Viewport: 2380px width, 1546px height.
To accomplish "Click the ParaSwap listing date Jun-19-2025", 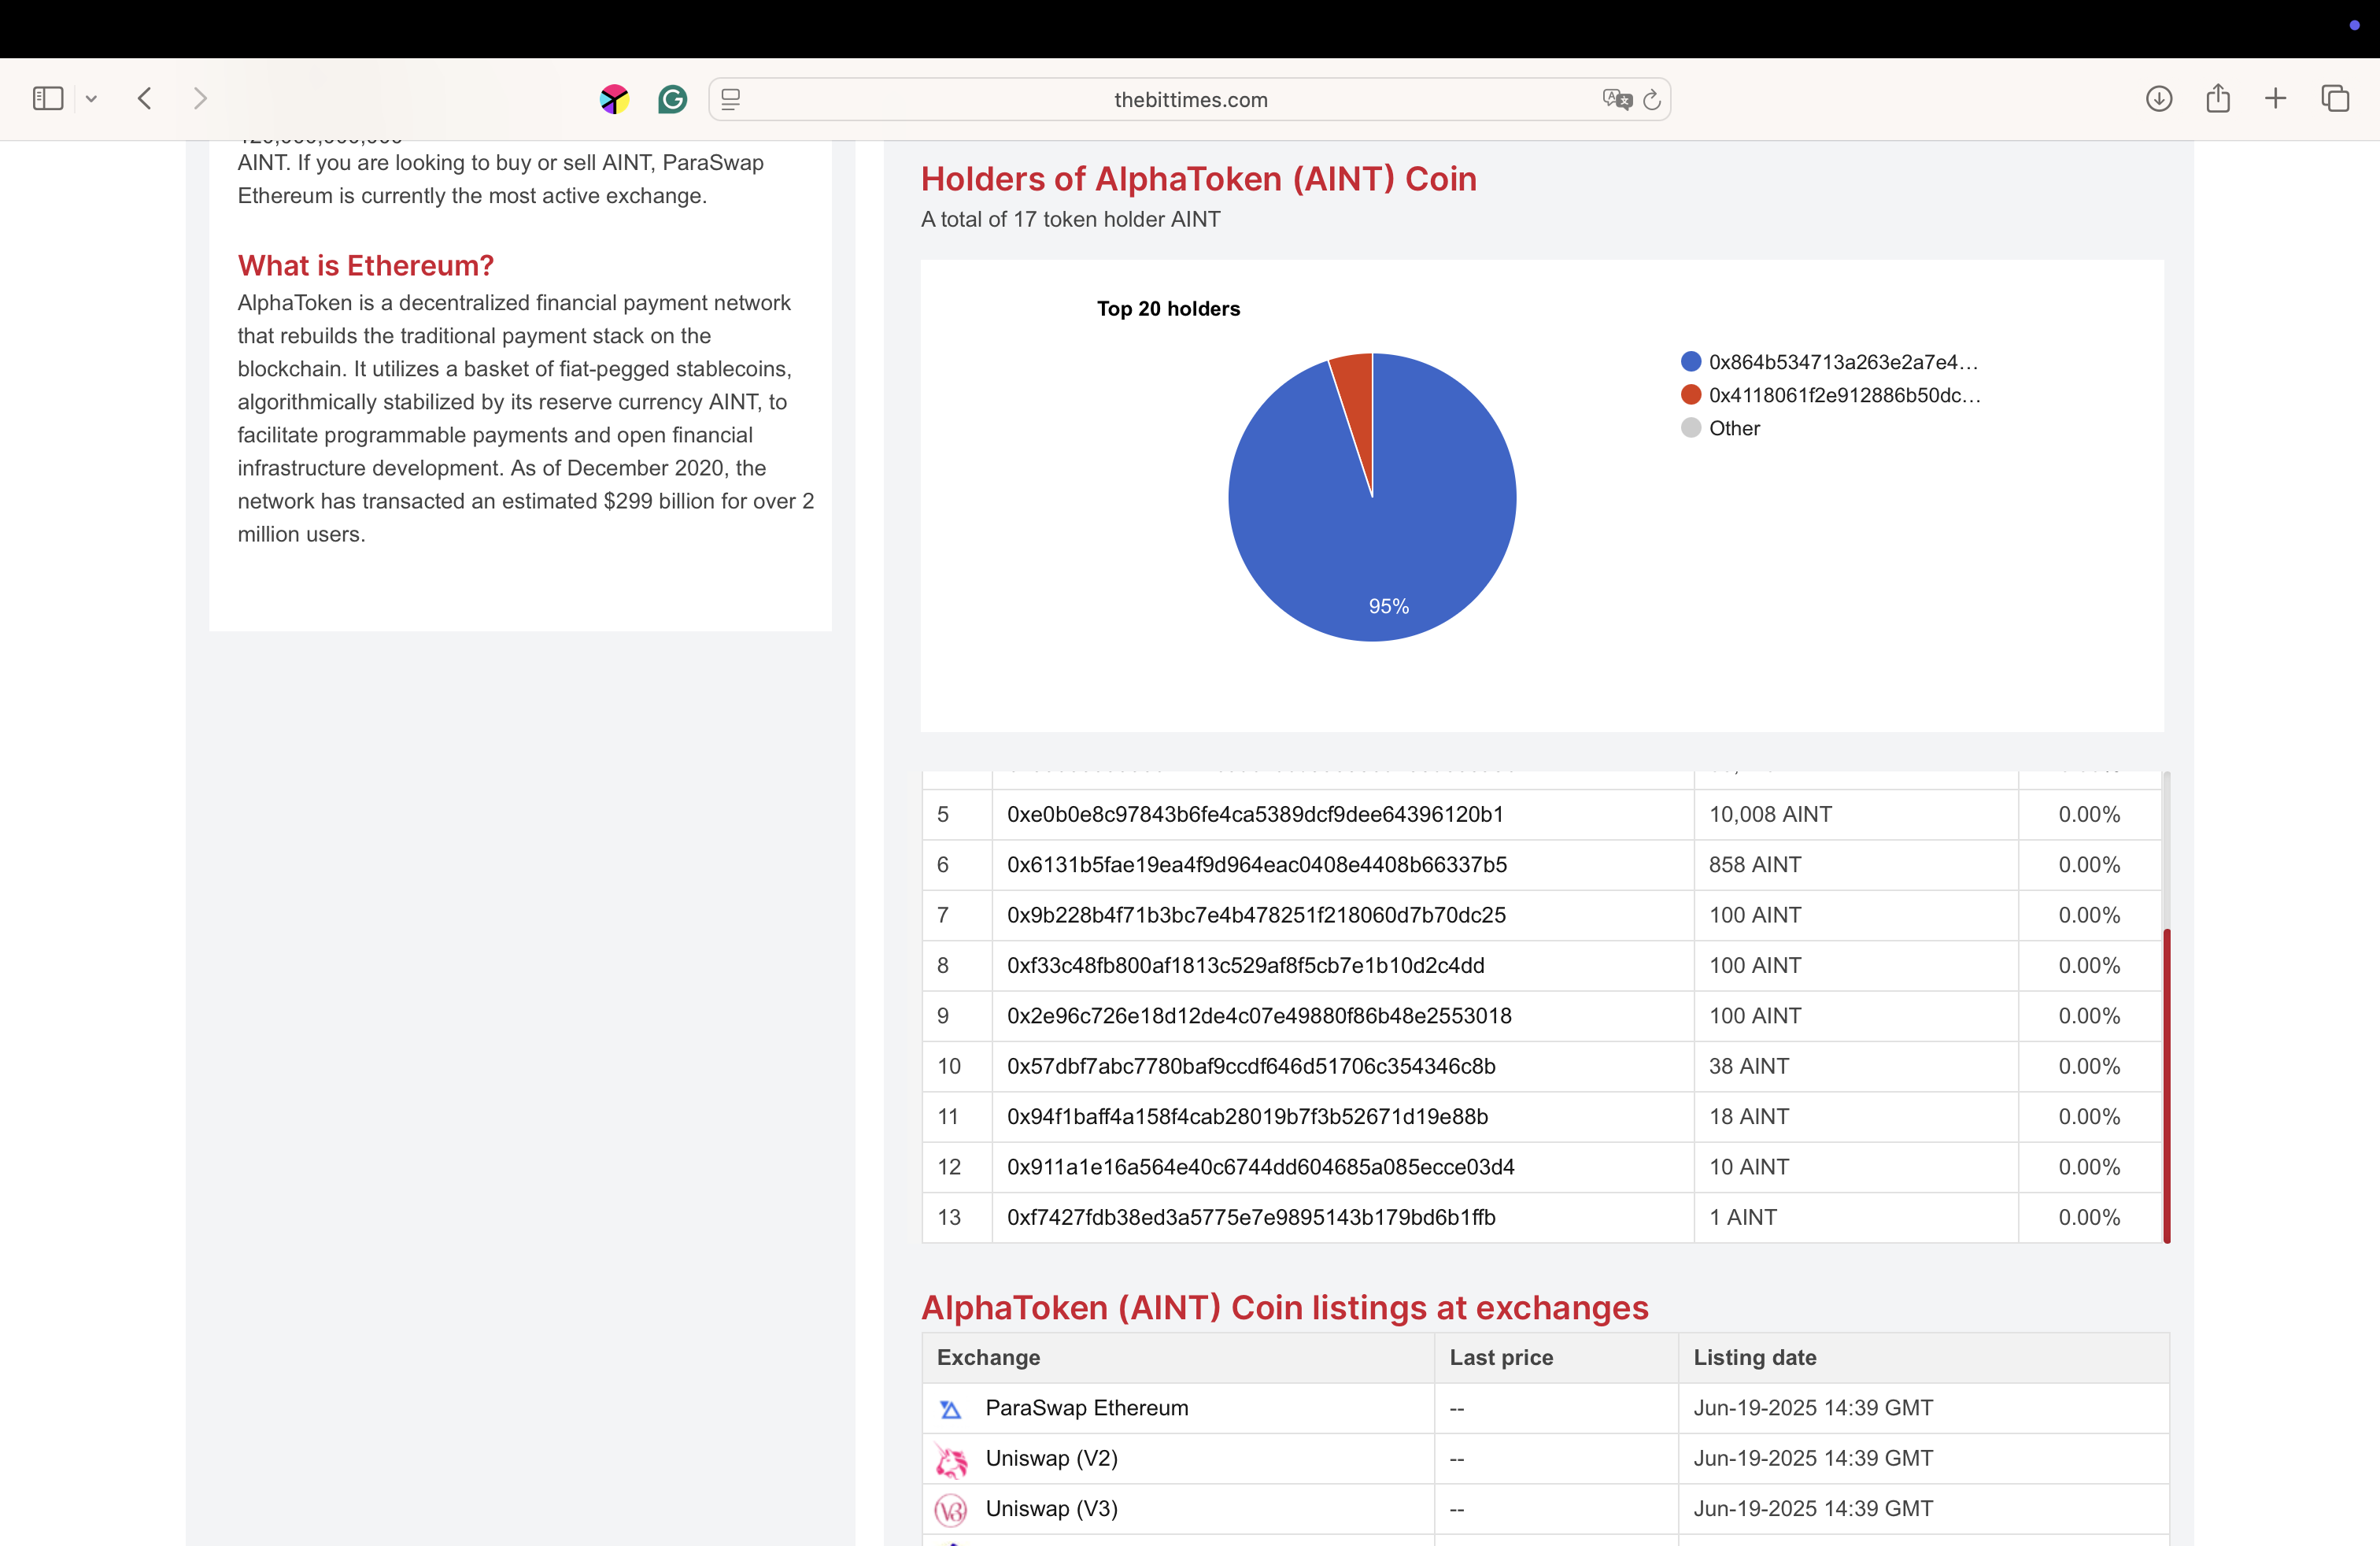I will pyautogui.click(x=1812, y=1408).
